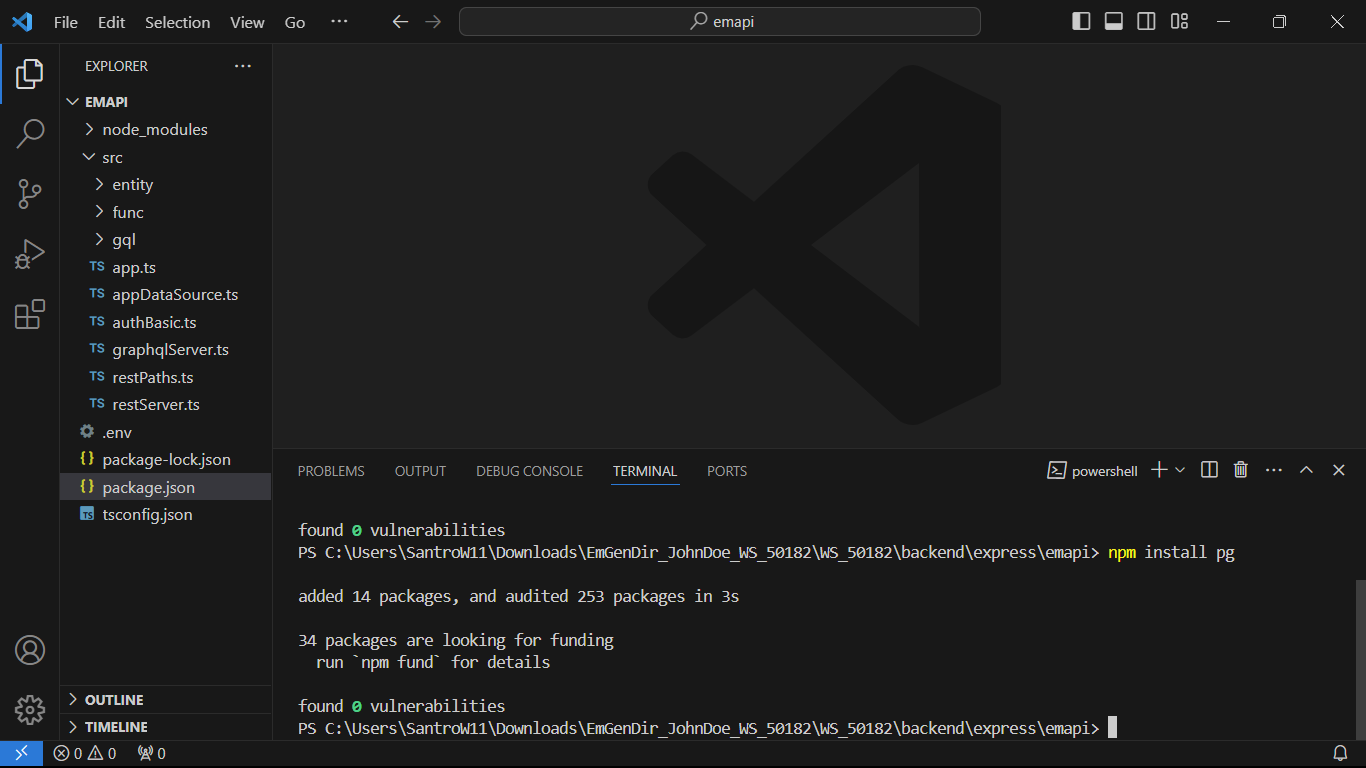Open the Run and Debug view
This screenshot has height=768, width=1366.
pyautogui.click(x=30, y=254)
